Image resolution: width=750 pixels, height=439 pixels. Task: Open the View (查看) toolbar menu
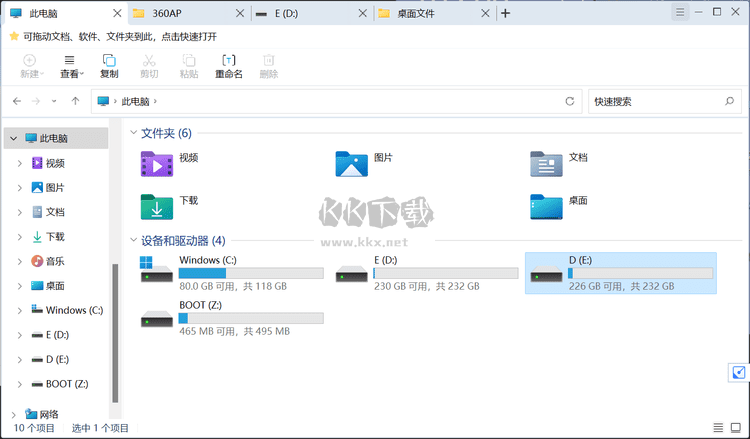click(x=70, y=66)
